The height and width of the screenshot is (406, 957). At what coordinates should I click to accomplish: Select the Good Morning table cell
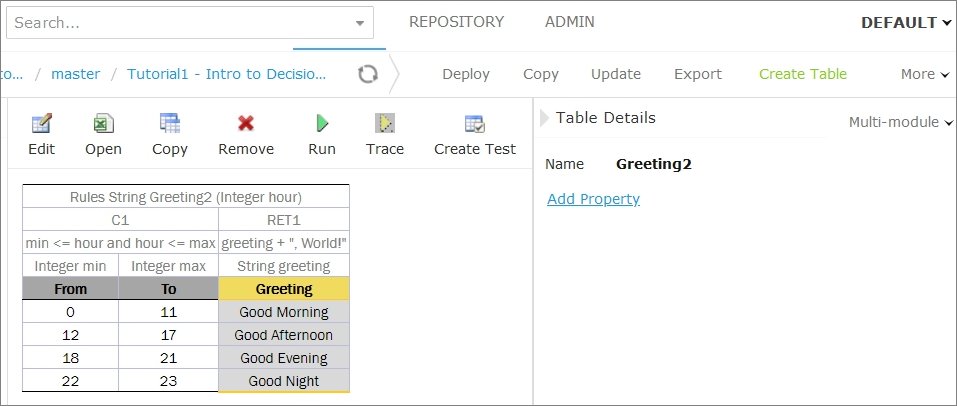coord(284,312)
